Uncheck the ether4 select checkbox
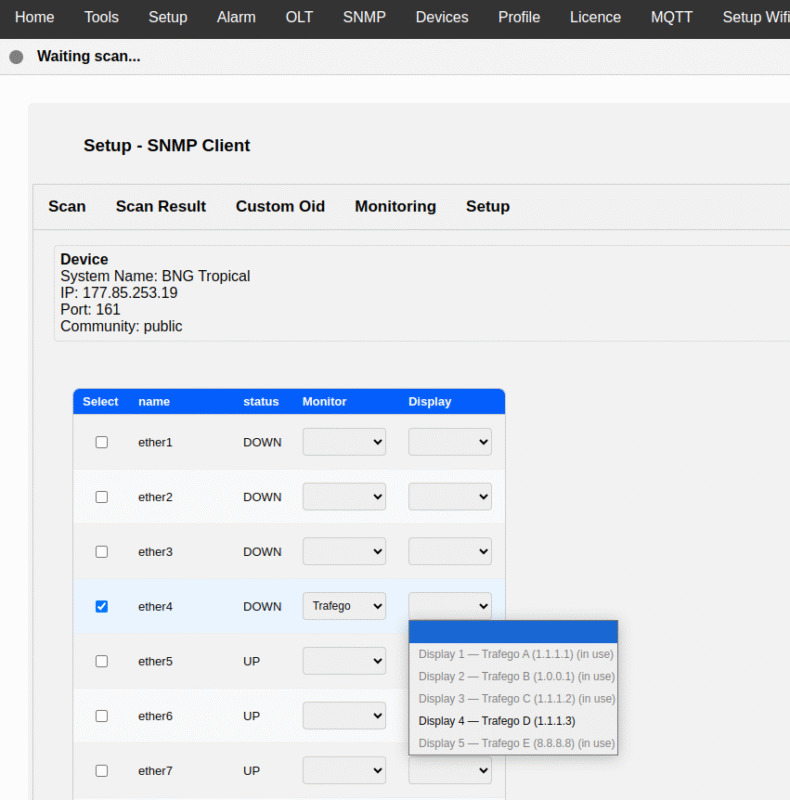 pyautogui.click(x=101, y=606)
